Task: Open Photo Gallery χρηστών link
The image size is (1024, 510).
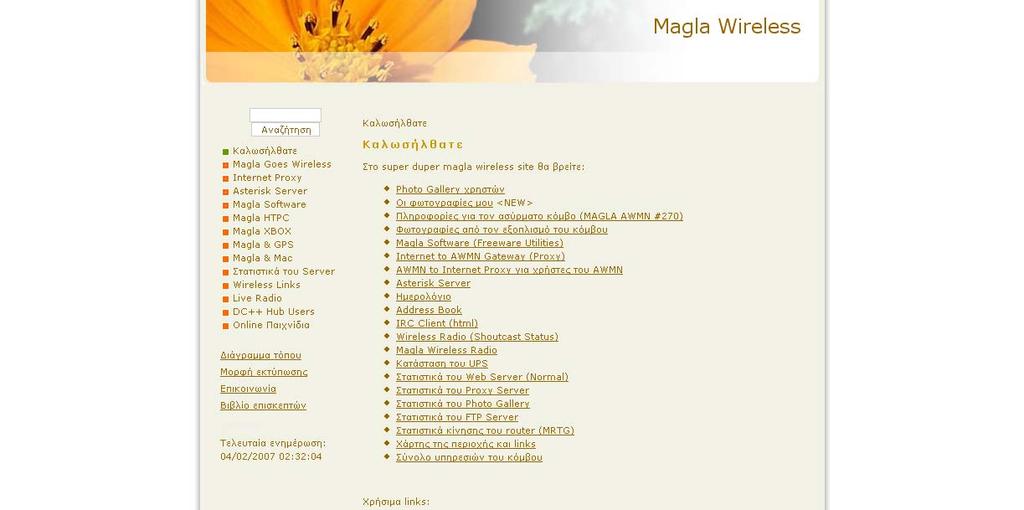Action: pyautogui.click(x=450, y=189)
